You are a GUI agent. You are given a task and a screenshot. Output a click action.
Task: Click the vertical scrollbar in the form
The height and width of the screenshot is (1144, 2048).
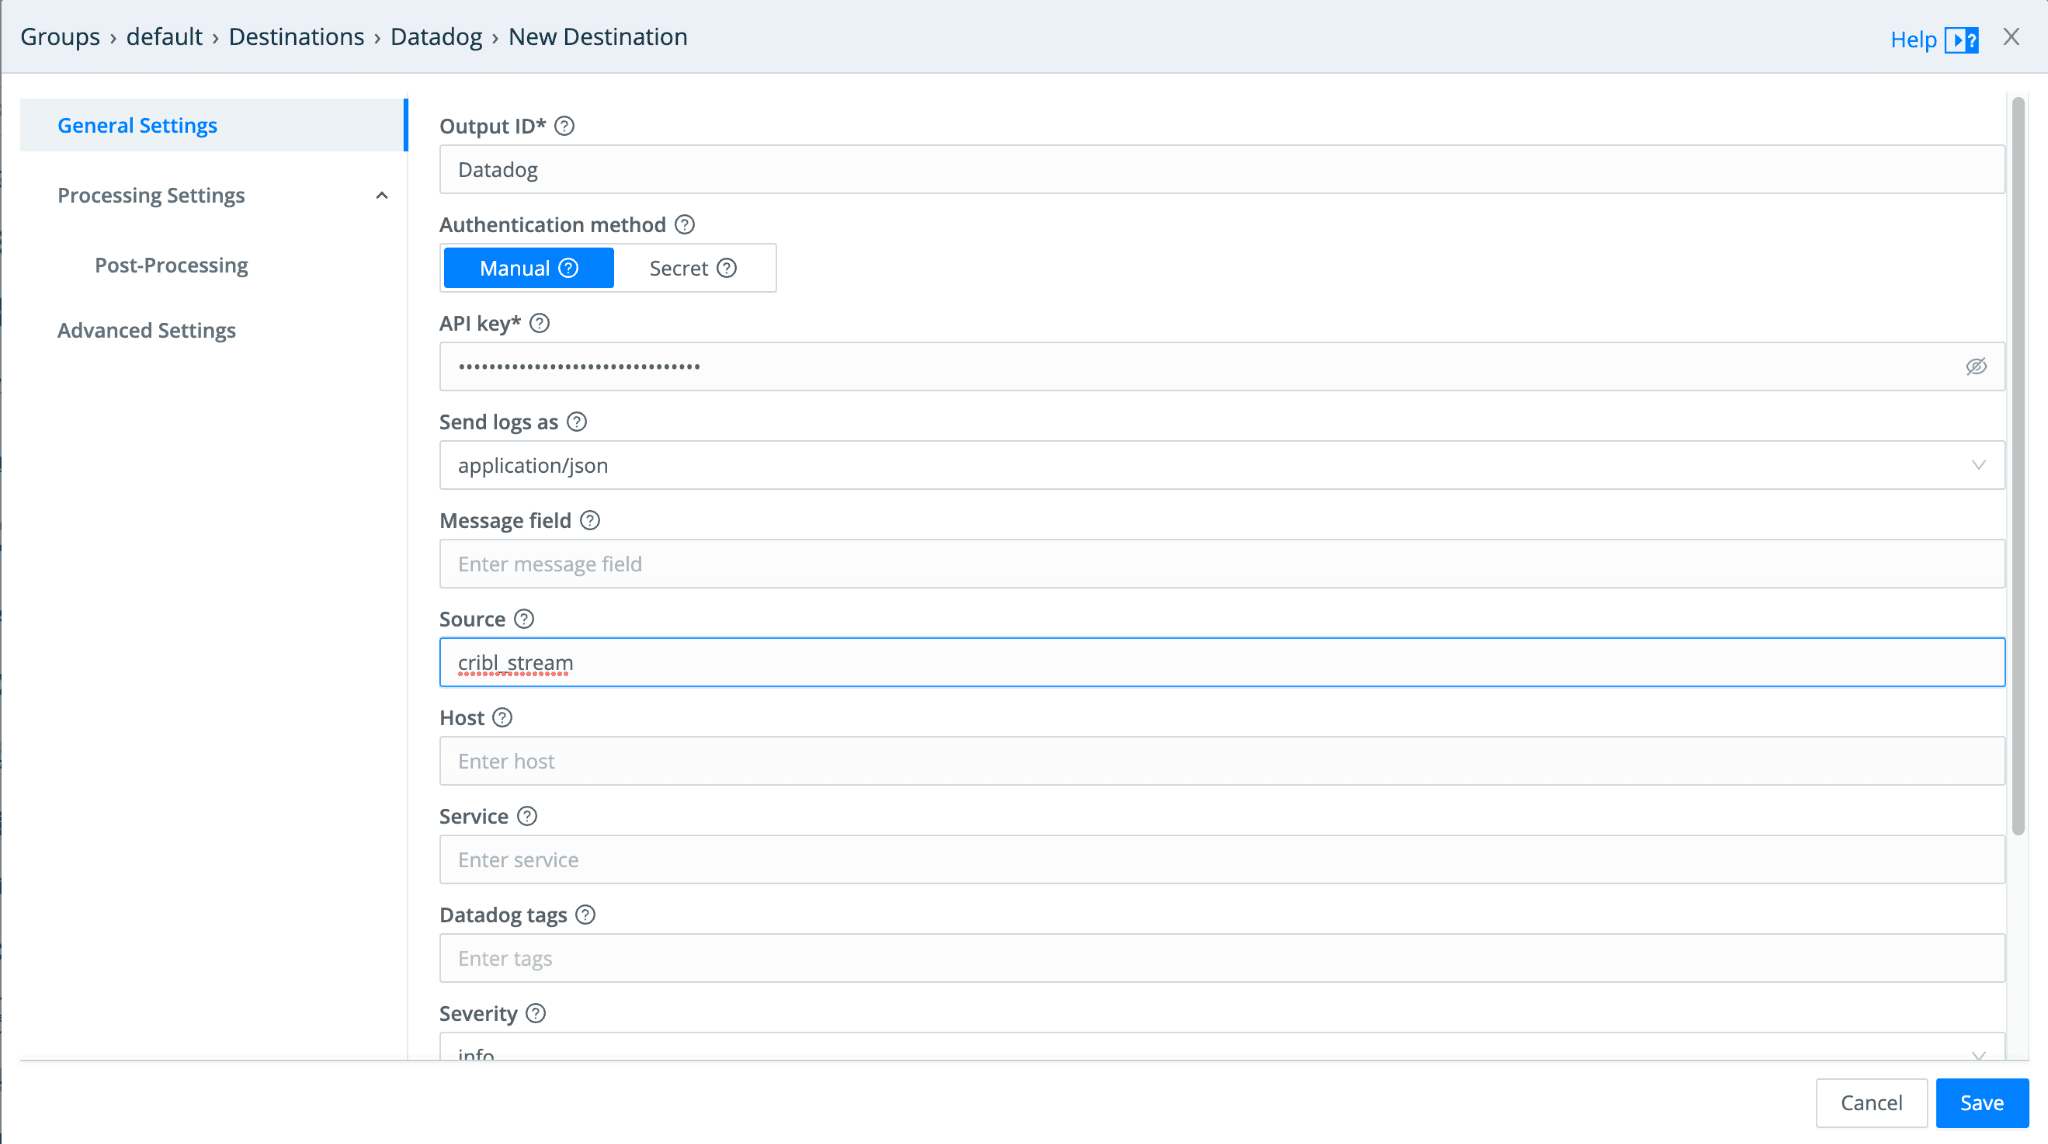tap(2018, 465)
